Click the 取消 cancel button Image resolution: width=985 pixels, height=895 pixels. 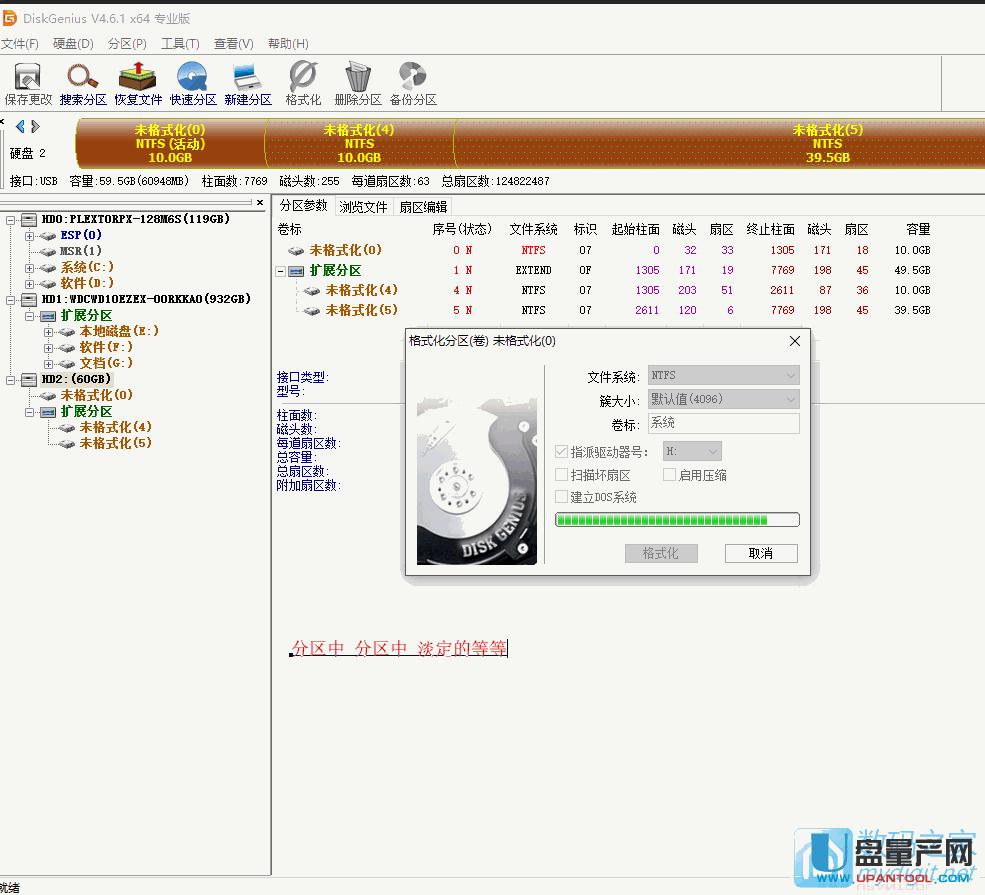(760, 553)
